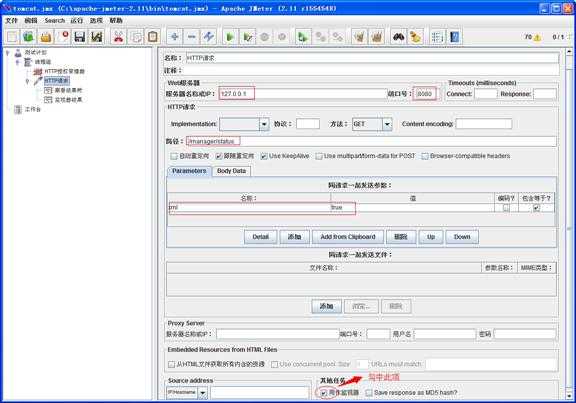This screenshot has width=576, height=403.
Task: Click the Connect timeout input field
Action: pos(486,94)
